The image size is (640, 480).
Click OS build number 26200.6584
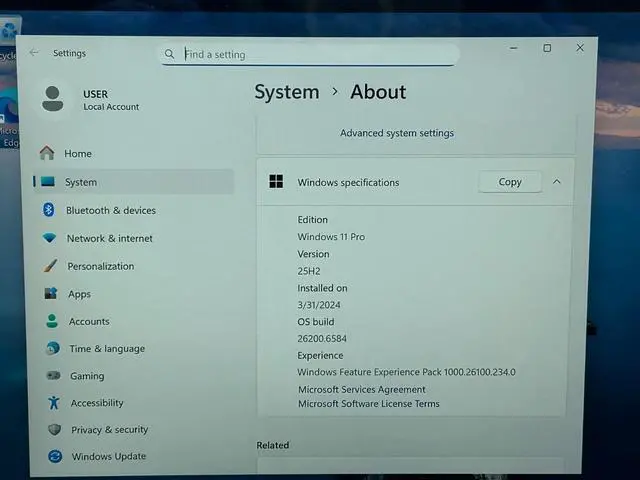coord(322,338)
